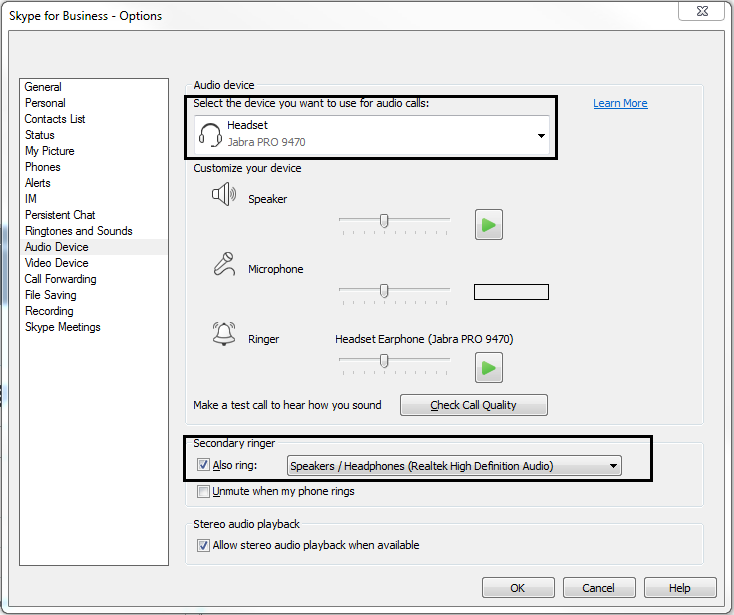Toggle the Also ring checkbox
Viewport: 734px width, 615px height.
203,465
